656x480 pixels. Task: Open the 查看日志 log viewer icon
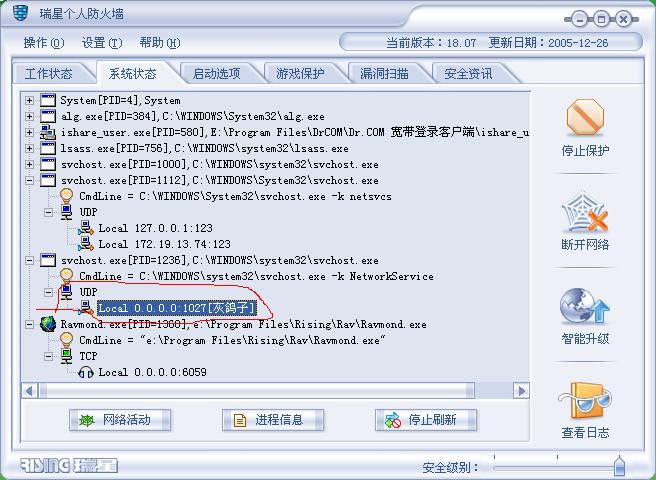tap(585, 401)
